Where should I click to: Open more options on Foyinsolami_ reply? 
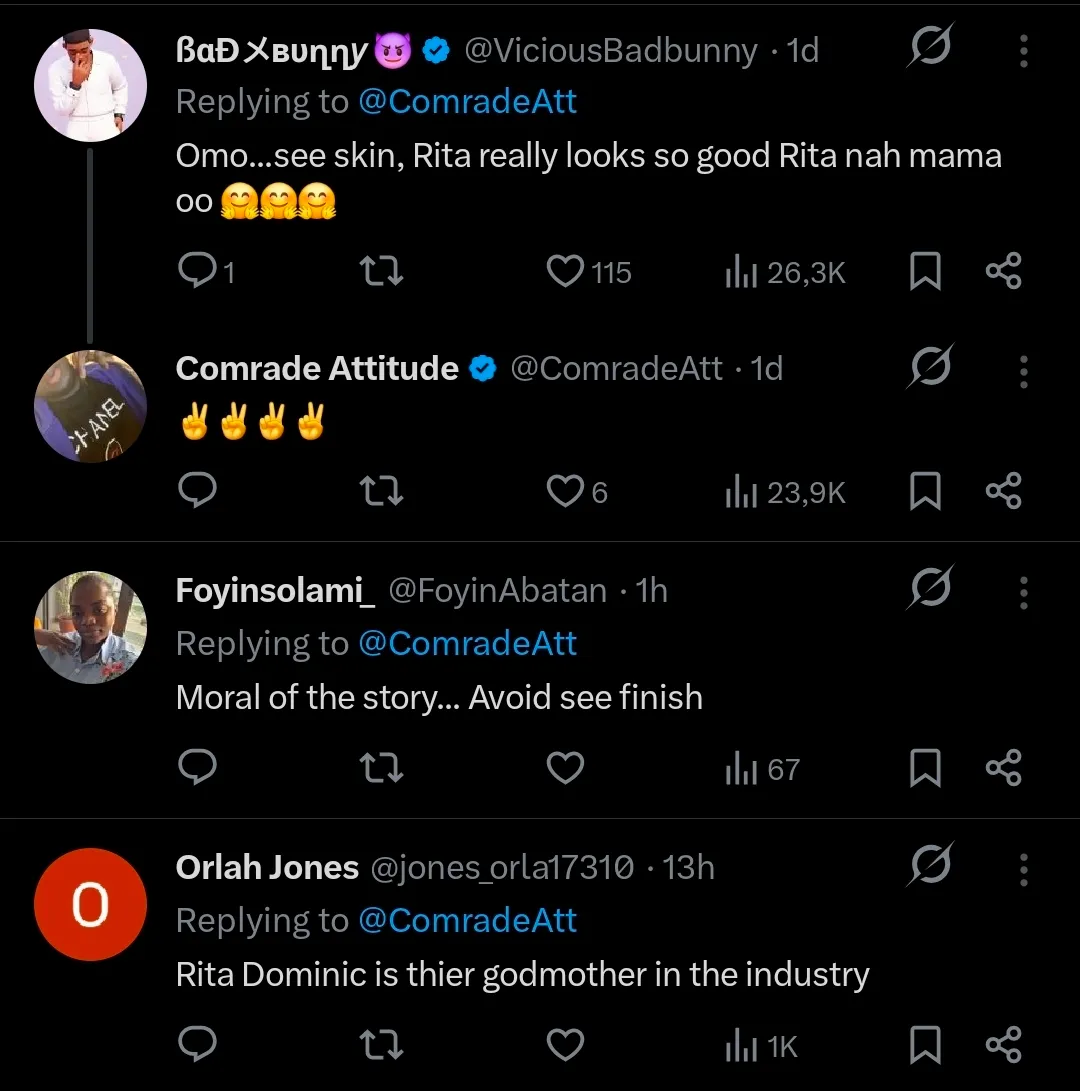(1023, 592)
